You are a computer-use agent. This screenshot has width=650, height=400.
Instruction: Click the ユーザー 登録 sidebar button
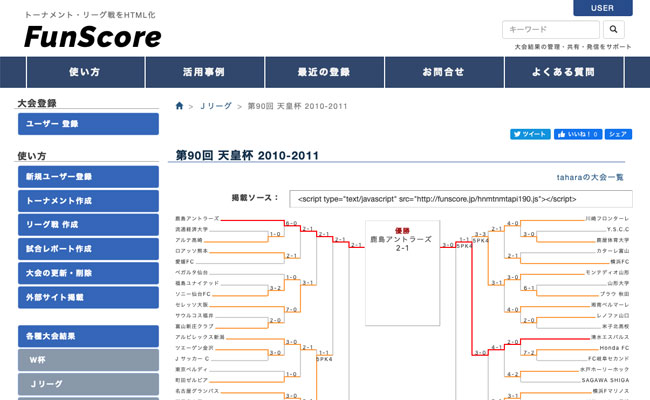tap(88, 124)
